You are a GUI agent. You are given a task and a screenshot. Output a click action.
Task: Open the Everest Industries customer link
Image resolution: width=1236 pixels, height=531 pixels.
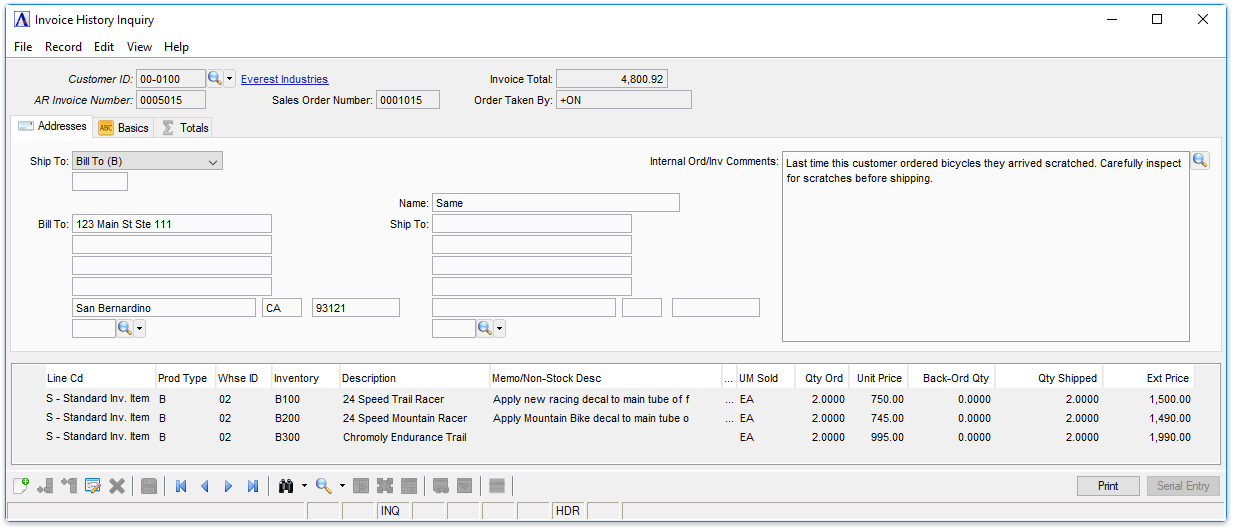284,79
